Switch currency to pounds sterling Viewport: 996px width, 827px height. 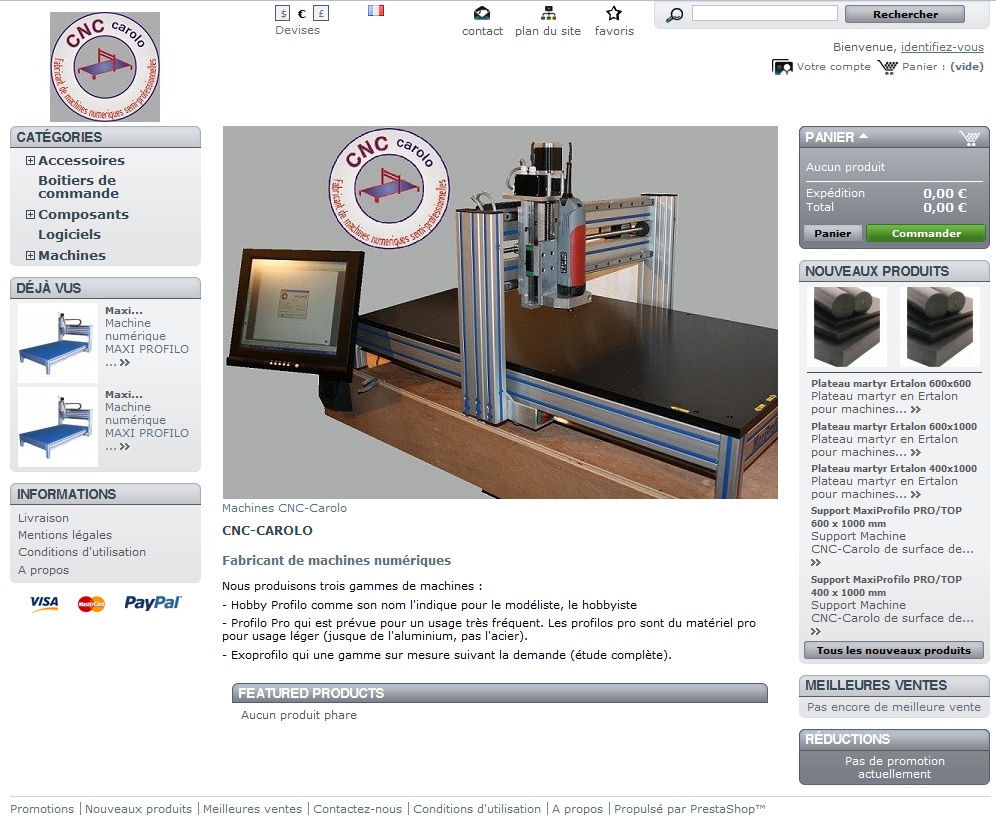point(320,12)
